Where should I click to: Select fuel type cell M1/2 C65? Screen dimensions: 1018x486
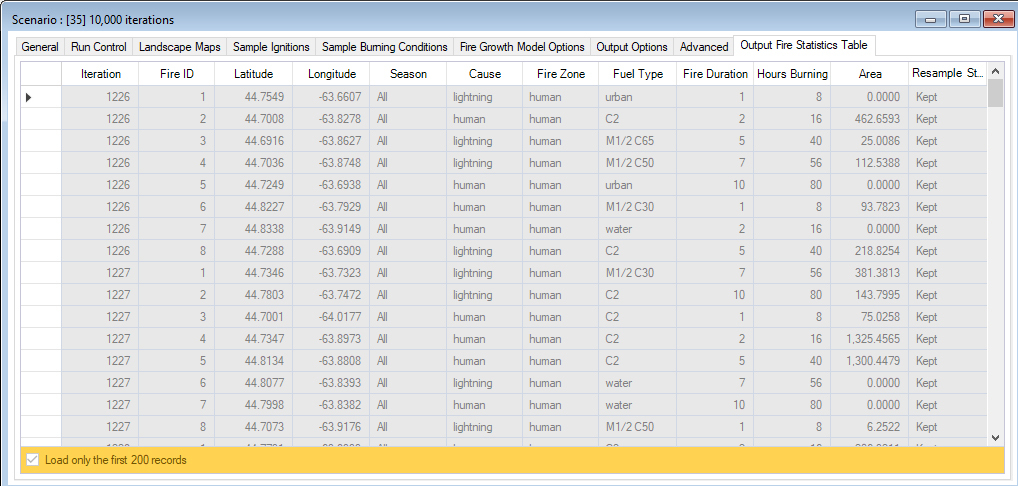pyautogui.click(x=638, y=141)
